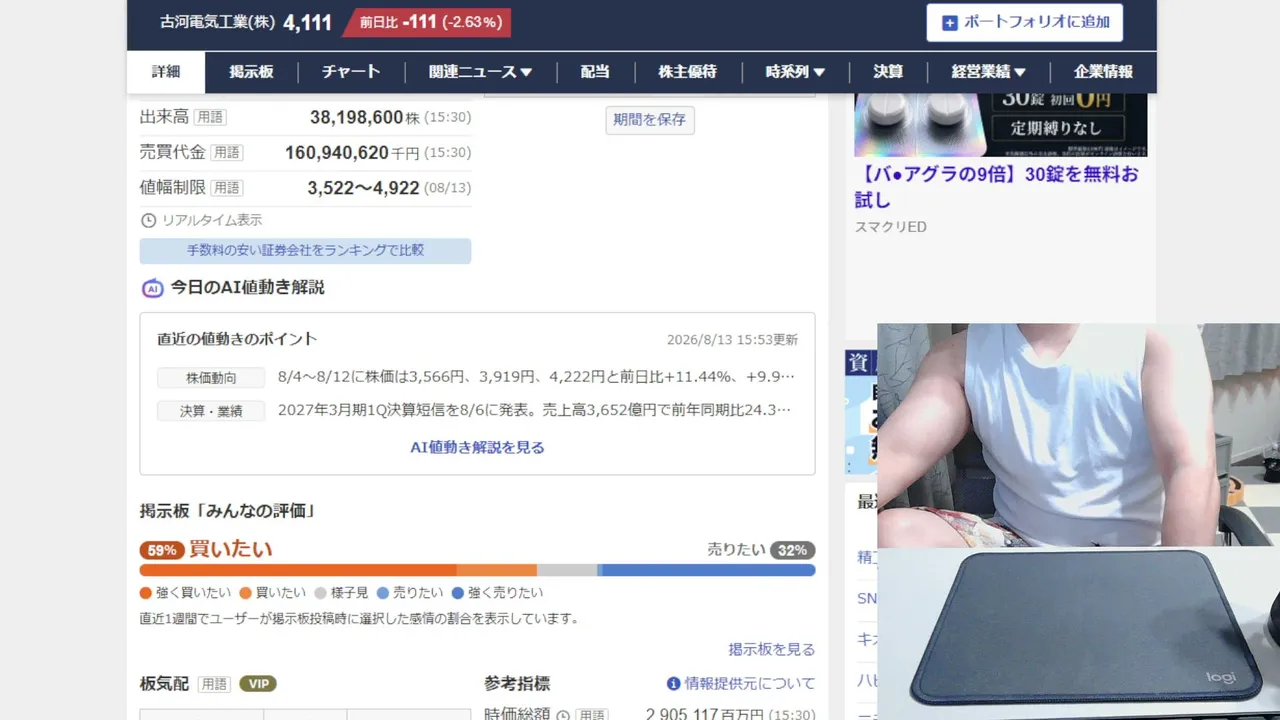Click the 直近の値動きのポイント heading
This screenshot has height=720, width=1280.
pyautogui.click(x=237, y=339)
